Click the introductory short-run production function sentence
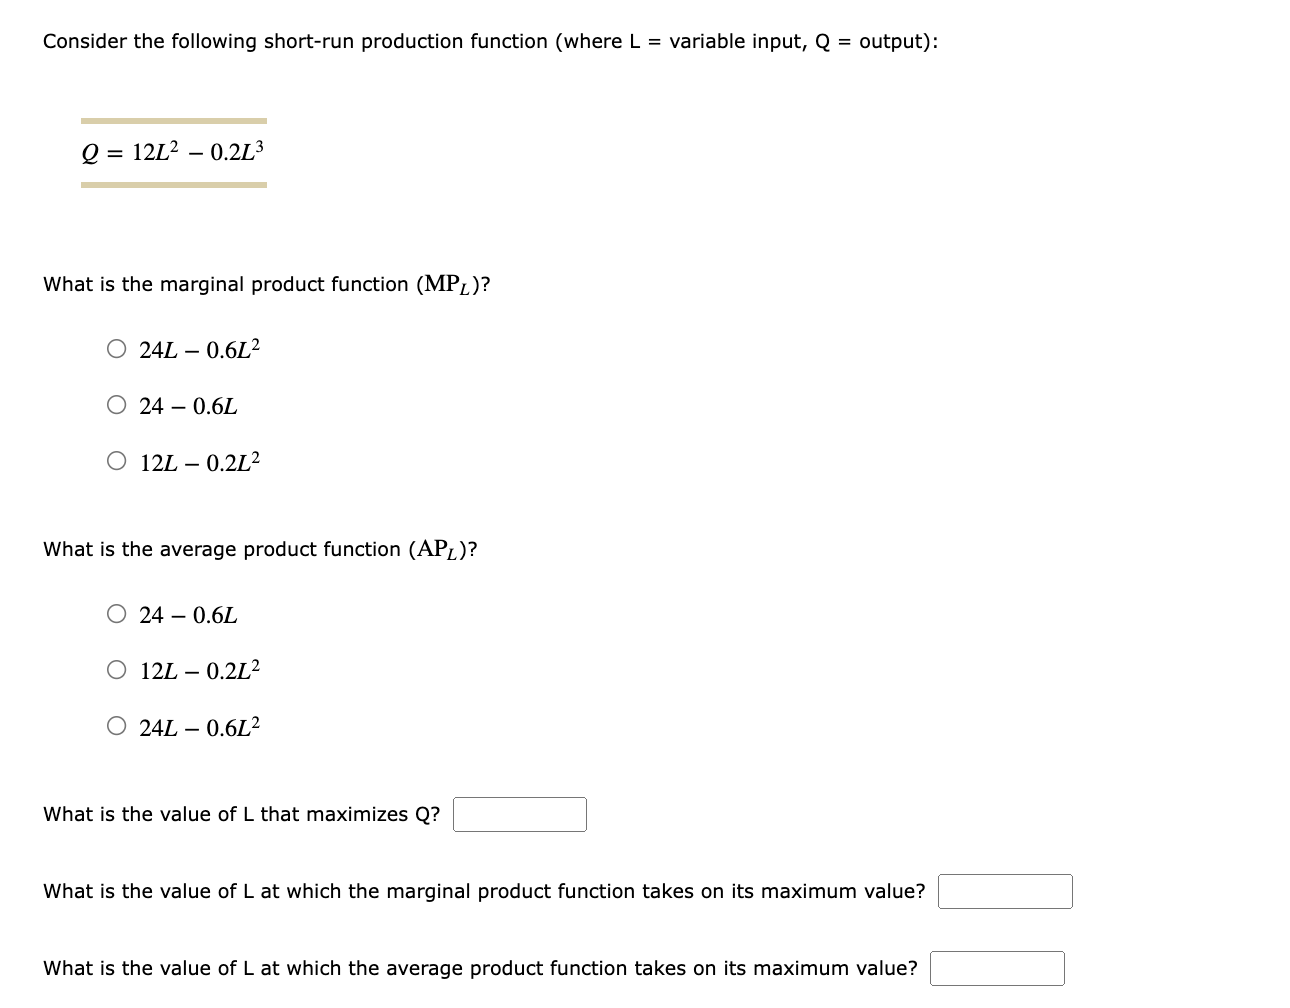This screenshot has width=1290, height=1008. [488, 41]
